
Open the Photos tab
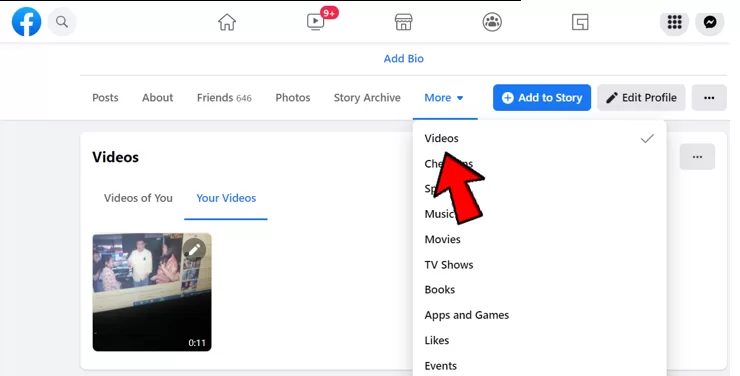(x=293, y=98)
